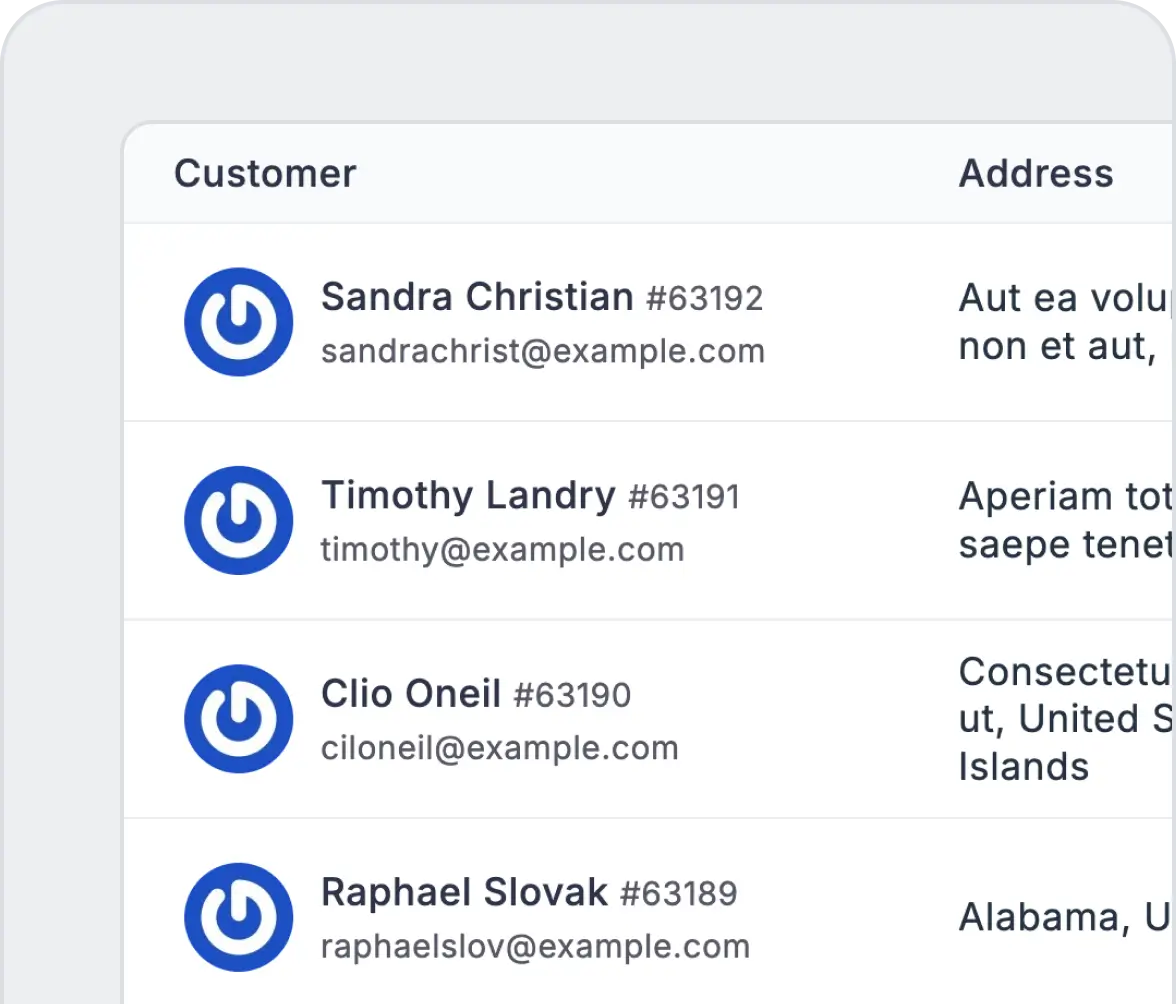Click the Alabama address cell
Viewport: 1176px width, 1004px height.
[x=1064, y=917]
